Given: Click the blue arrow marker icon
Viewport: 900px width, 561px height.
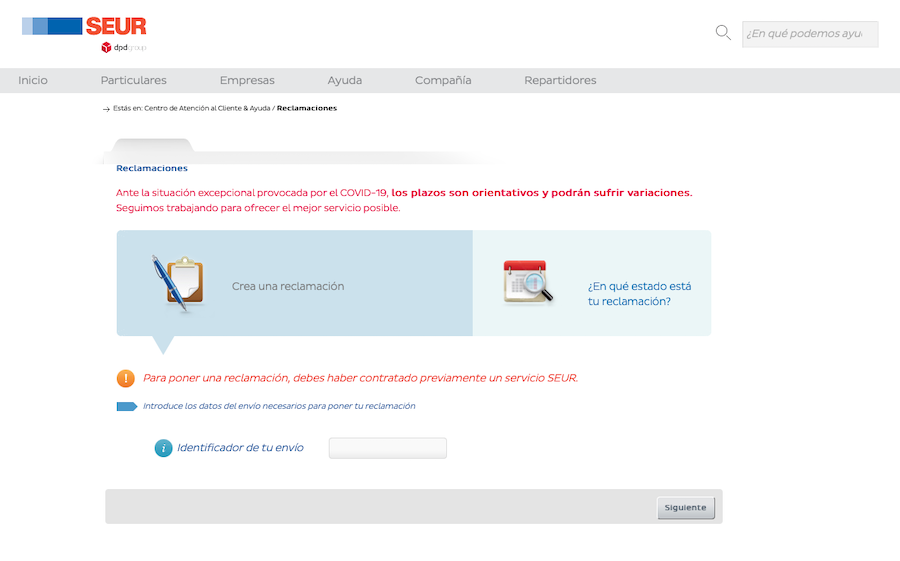Looking at the screenshot, I should click(127, 406).
